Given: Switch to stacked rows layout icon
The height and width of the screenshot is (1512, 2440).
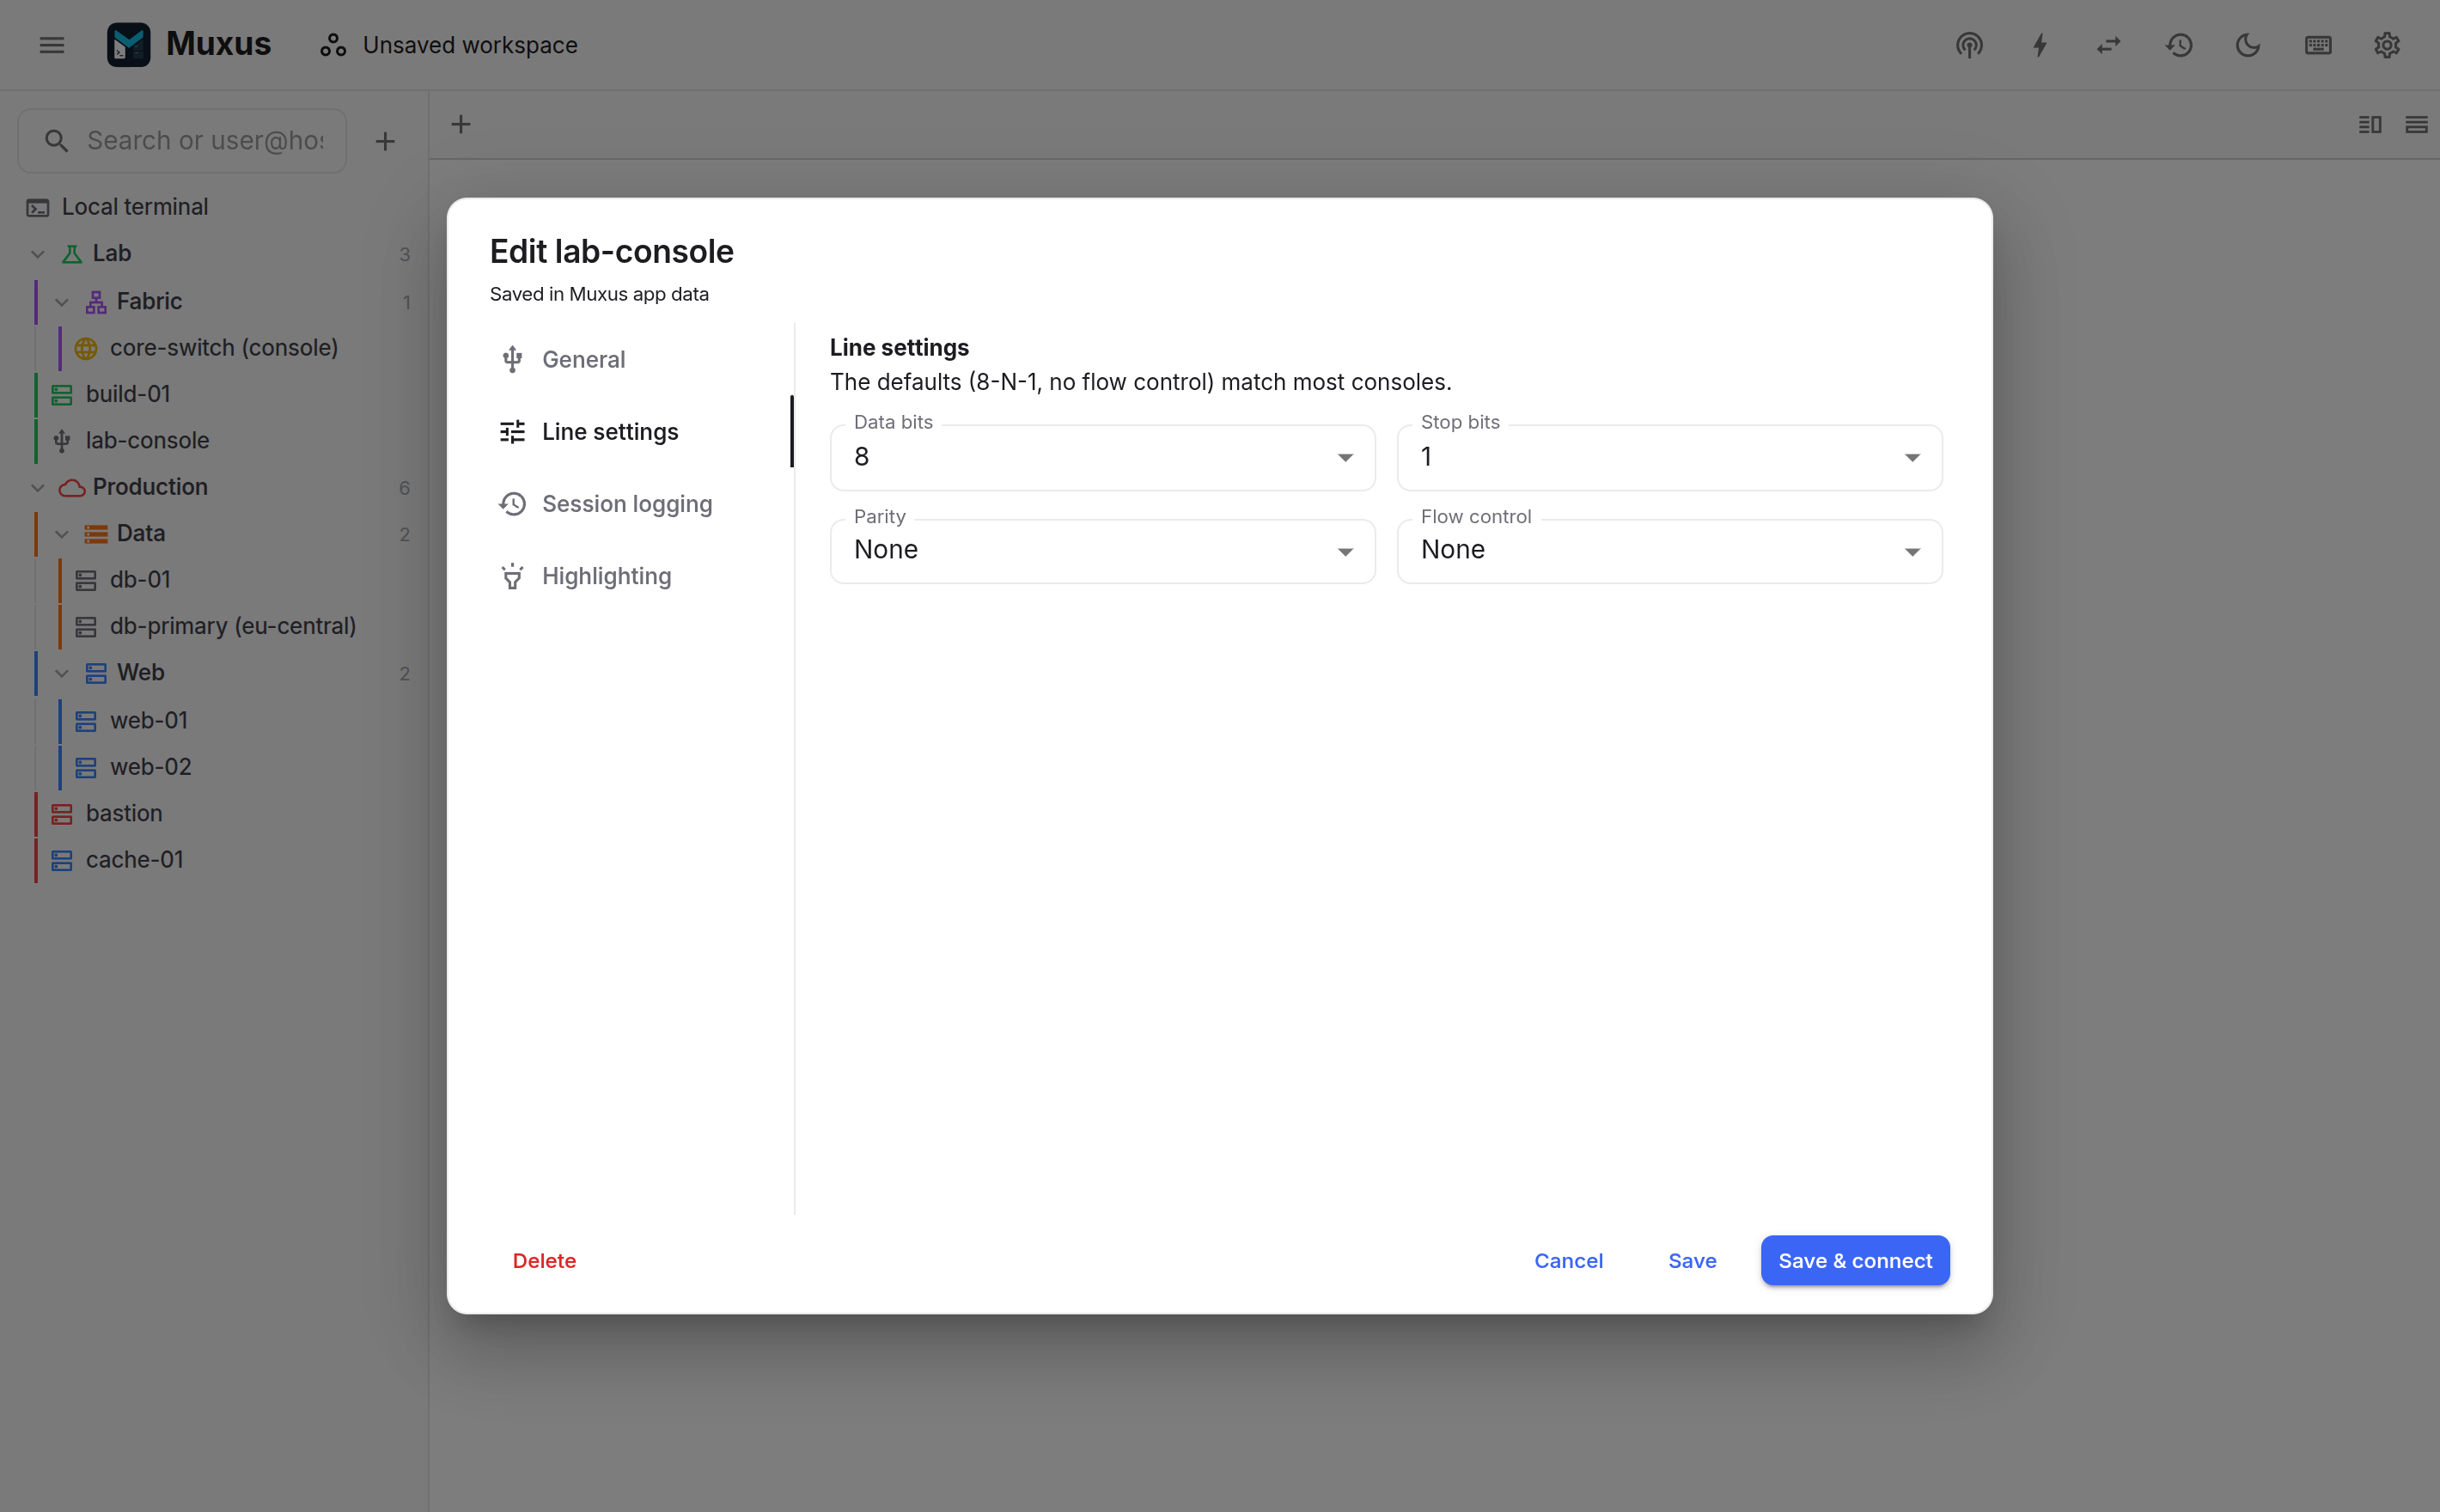Looking at the screenshot, I should 2416,124.
